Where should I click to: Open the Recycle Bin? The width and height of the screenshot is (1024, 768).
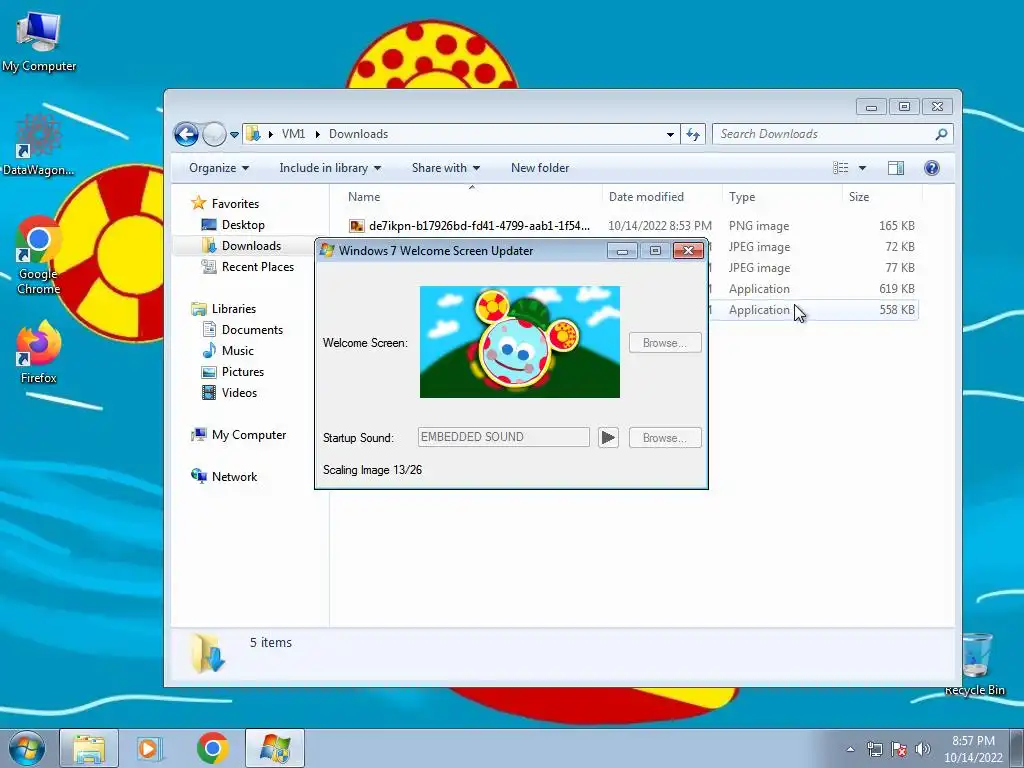click(x=974, y=664)
